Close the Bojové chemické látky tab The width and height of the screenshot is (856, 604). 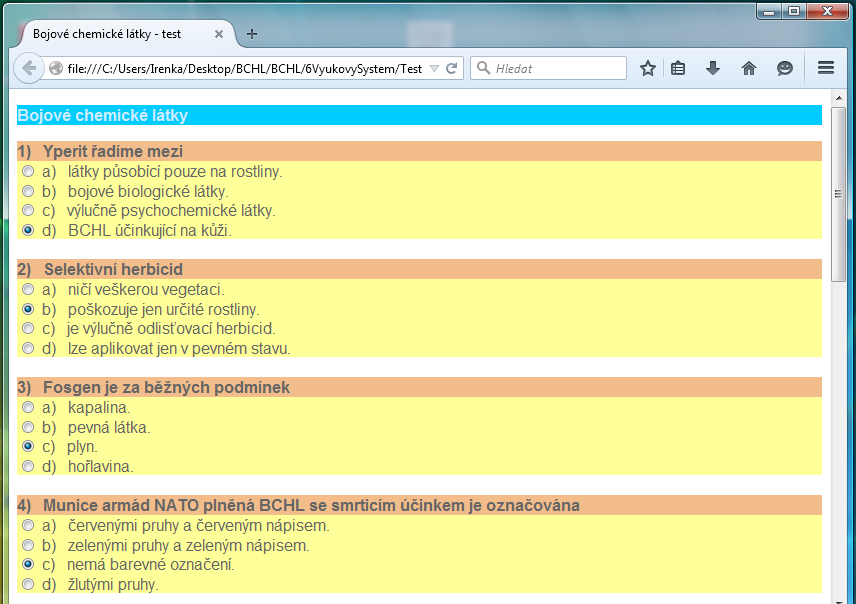(219, 34)
